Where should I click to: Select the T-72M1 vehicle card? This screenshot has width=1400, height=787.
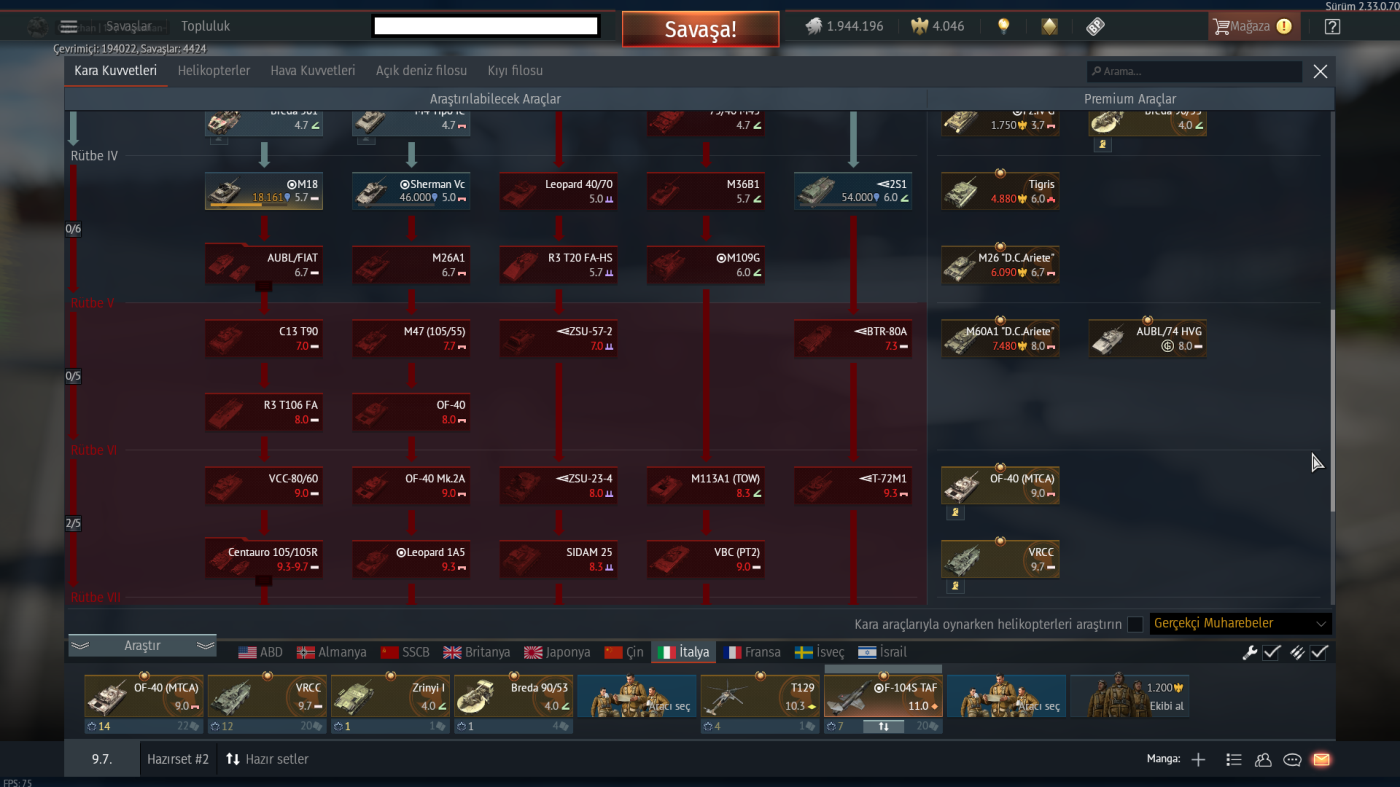click(853, 485)
